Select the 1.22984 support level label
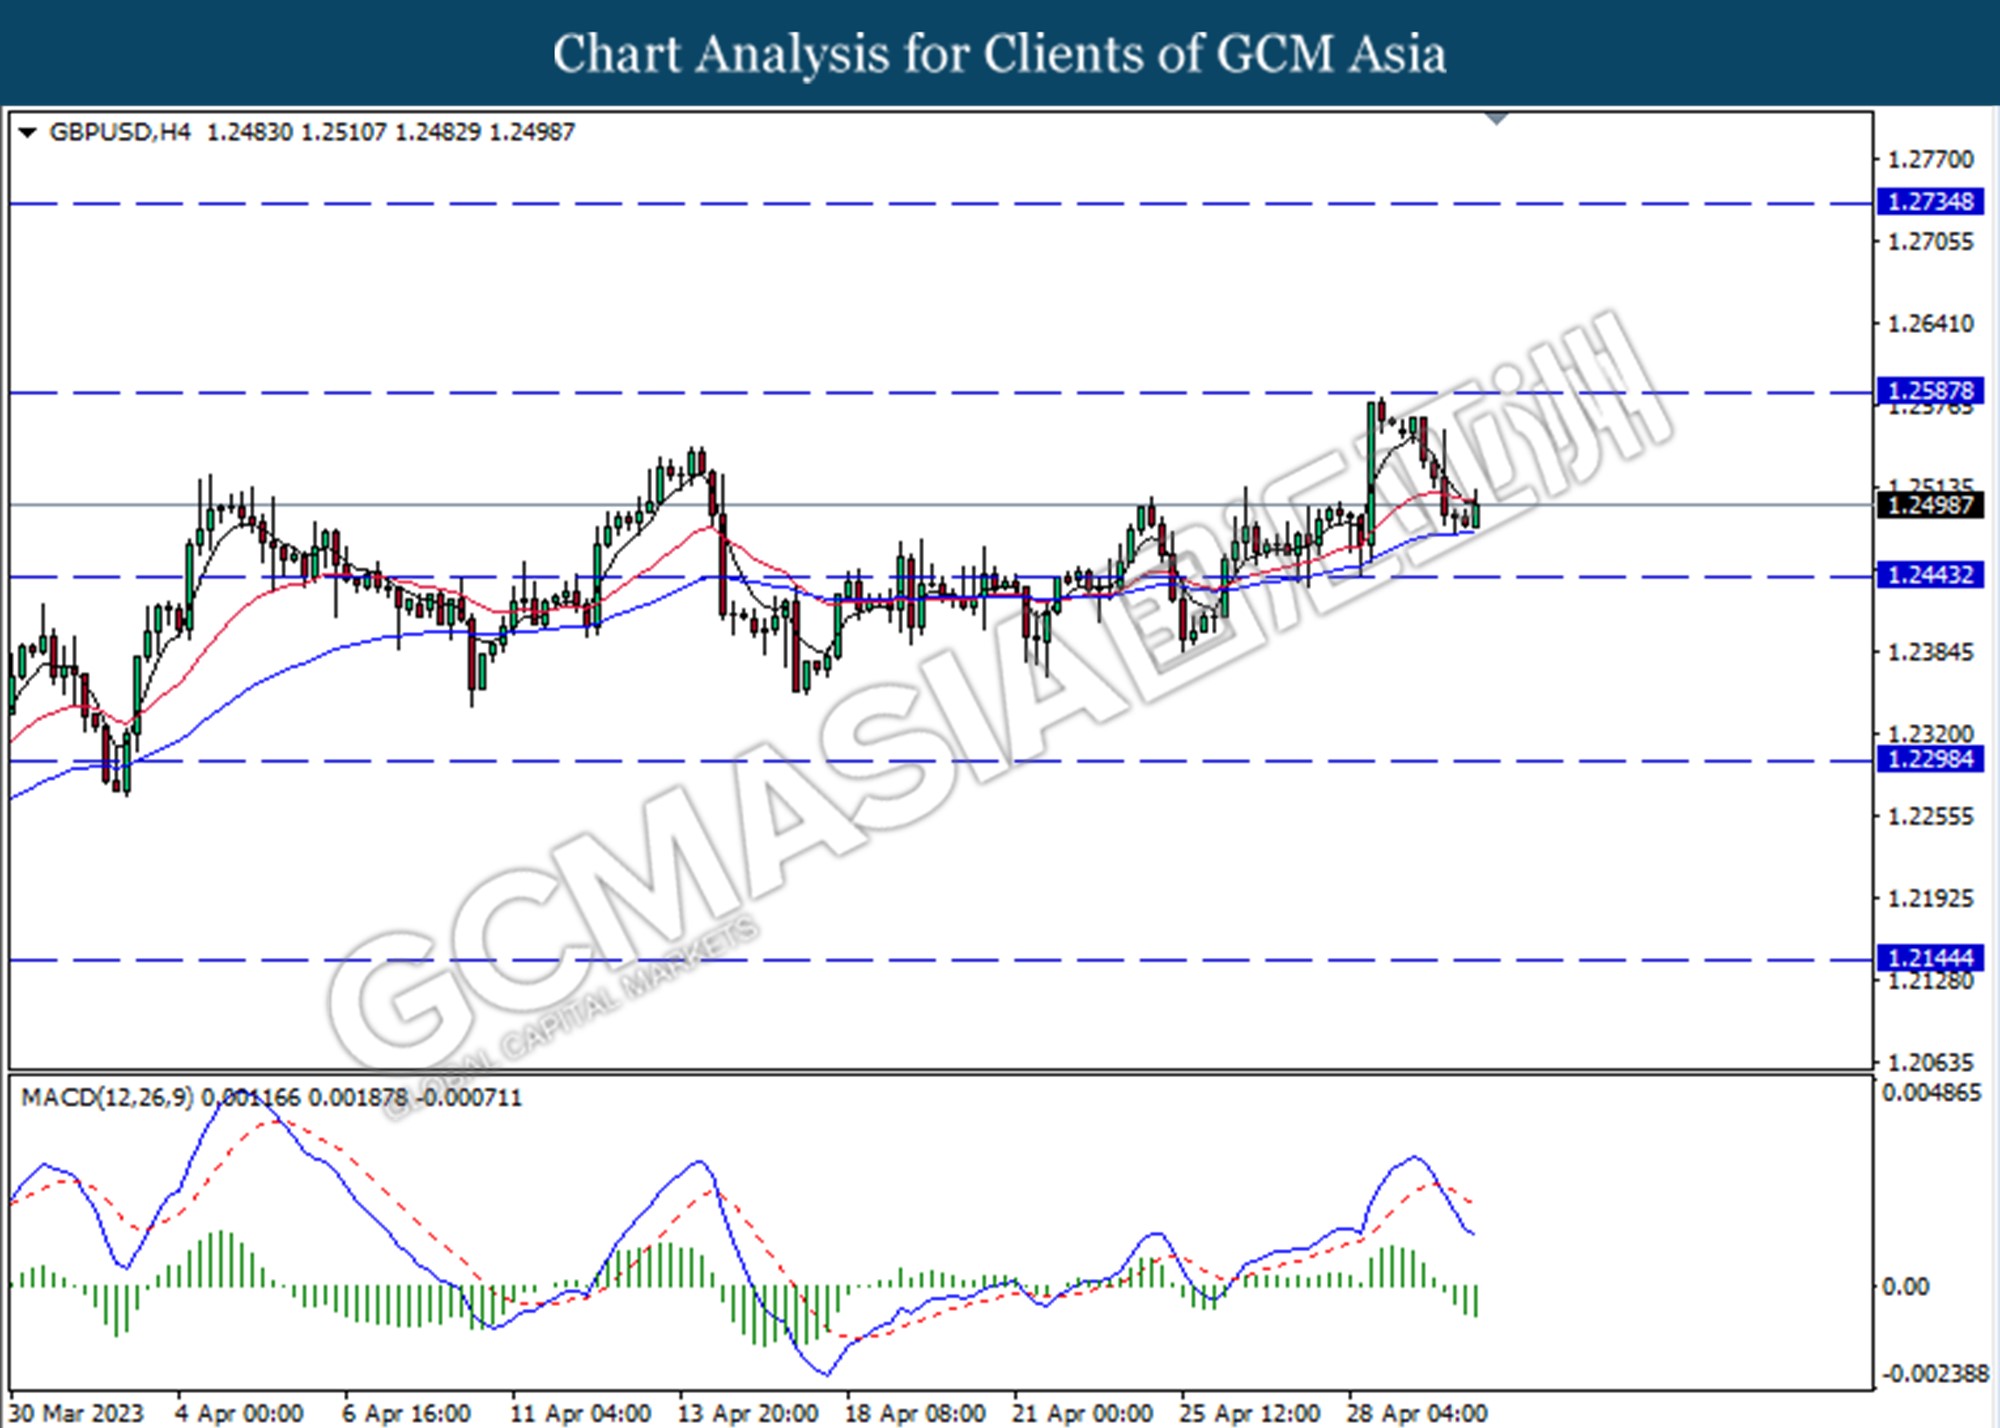The image size is (2000, 1428). coord(1930,759)
